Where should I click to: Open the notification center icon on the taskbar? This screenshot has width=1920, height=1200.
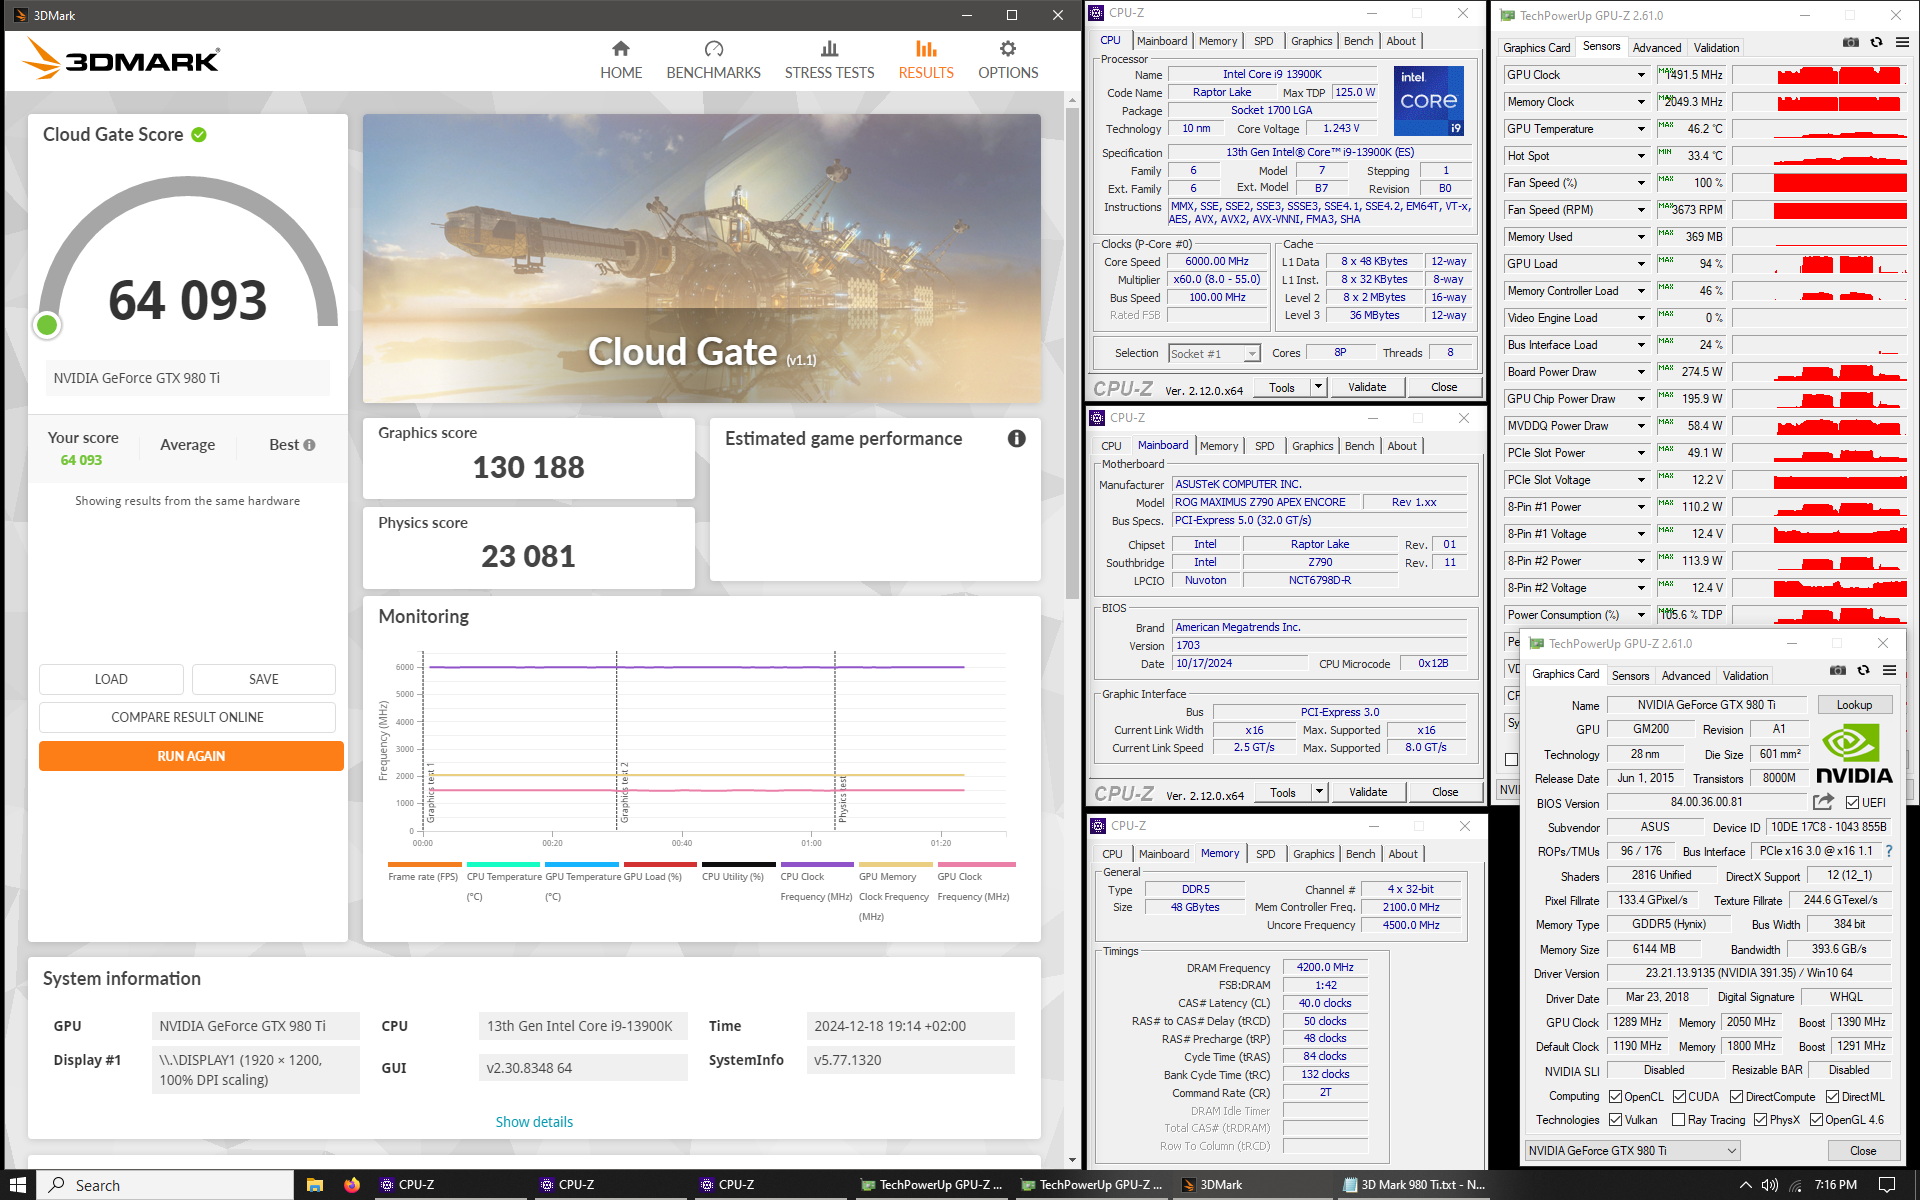1887,1185
